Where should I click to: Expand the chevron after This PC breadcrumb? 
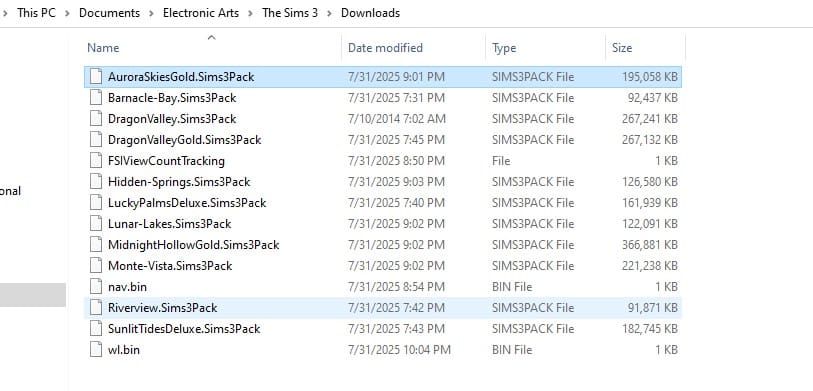pos(67,13)
